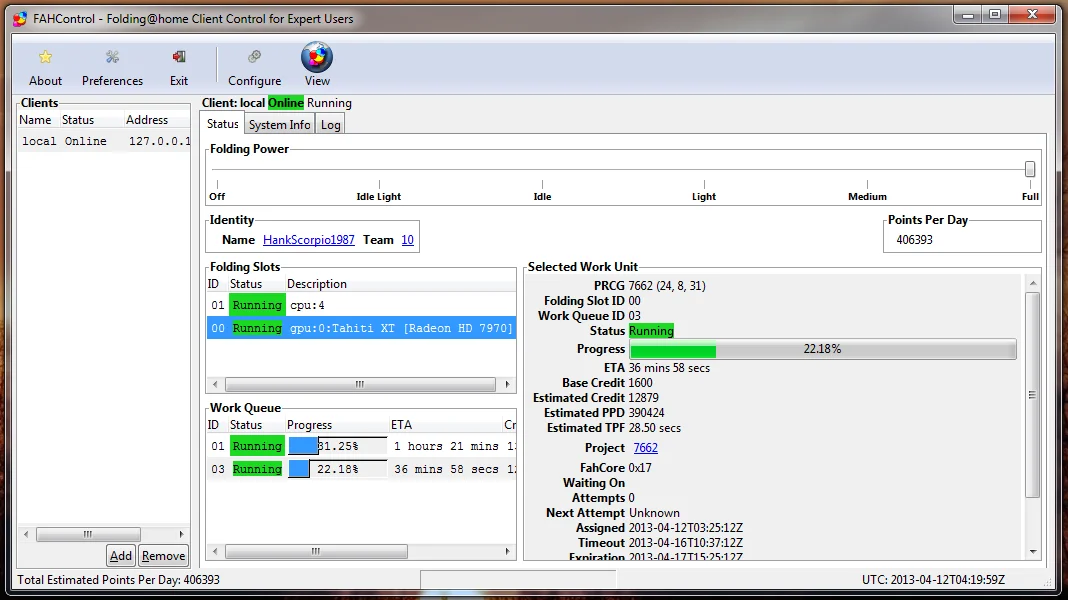1068x600 pixels.
Task: Click Clients list right scroll arrow
Action: [181, 535]
